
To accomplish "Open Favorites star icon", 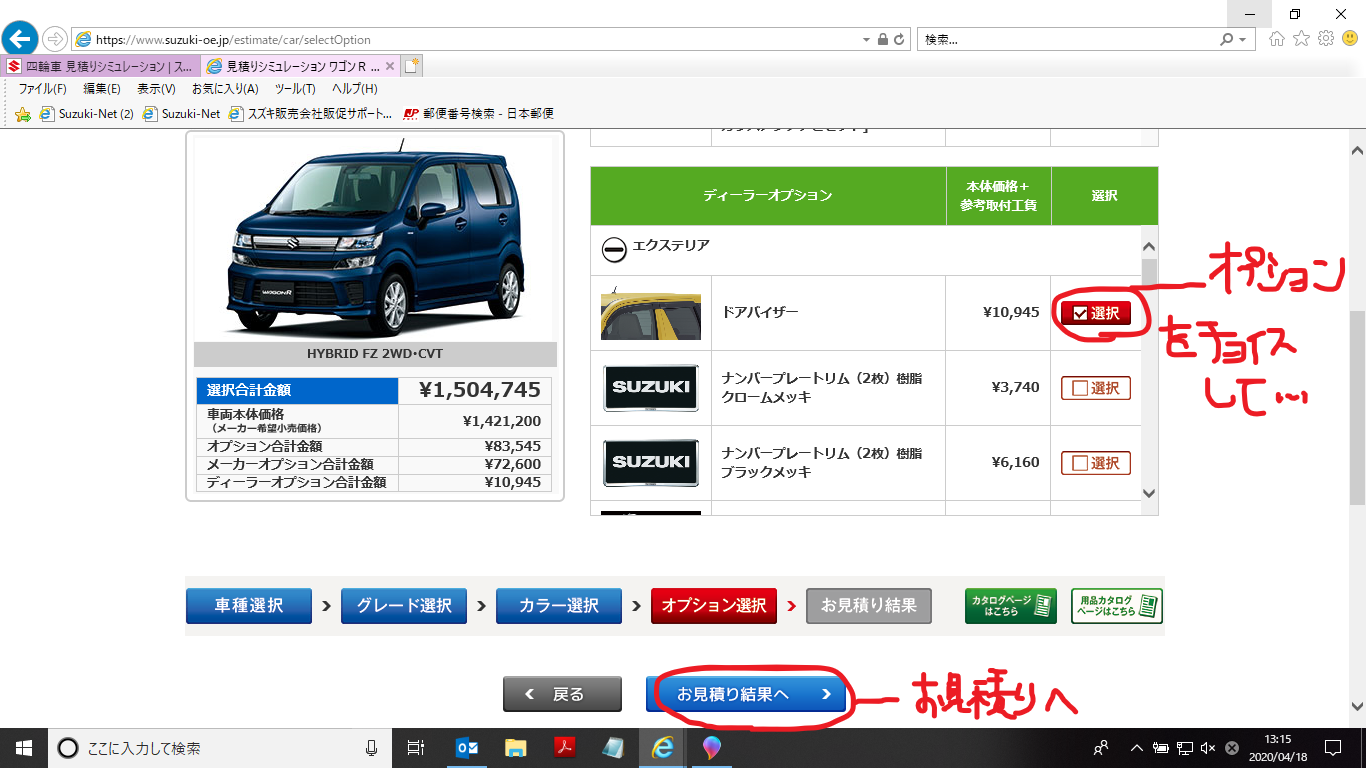I will (1301, 39).
